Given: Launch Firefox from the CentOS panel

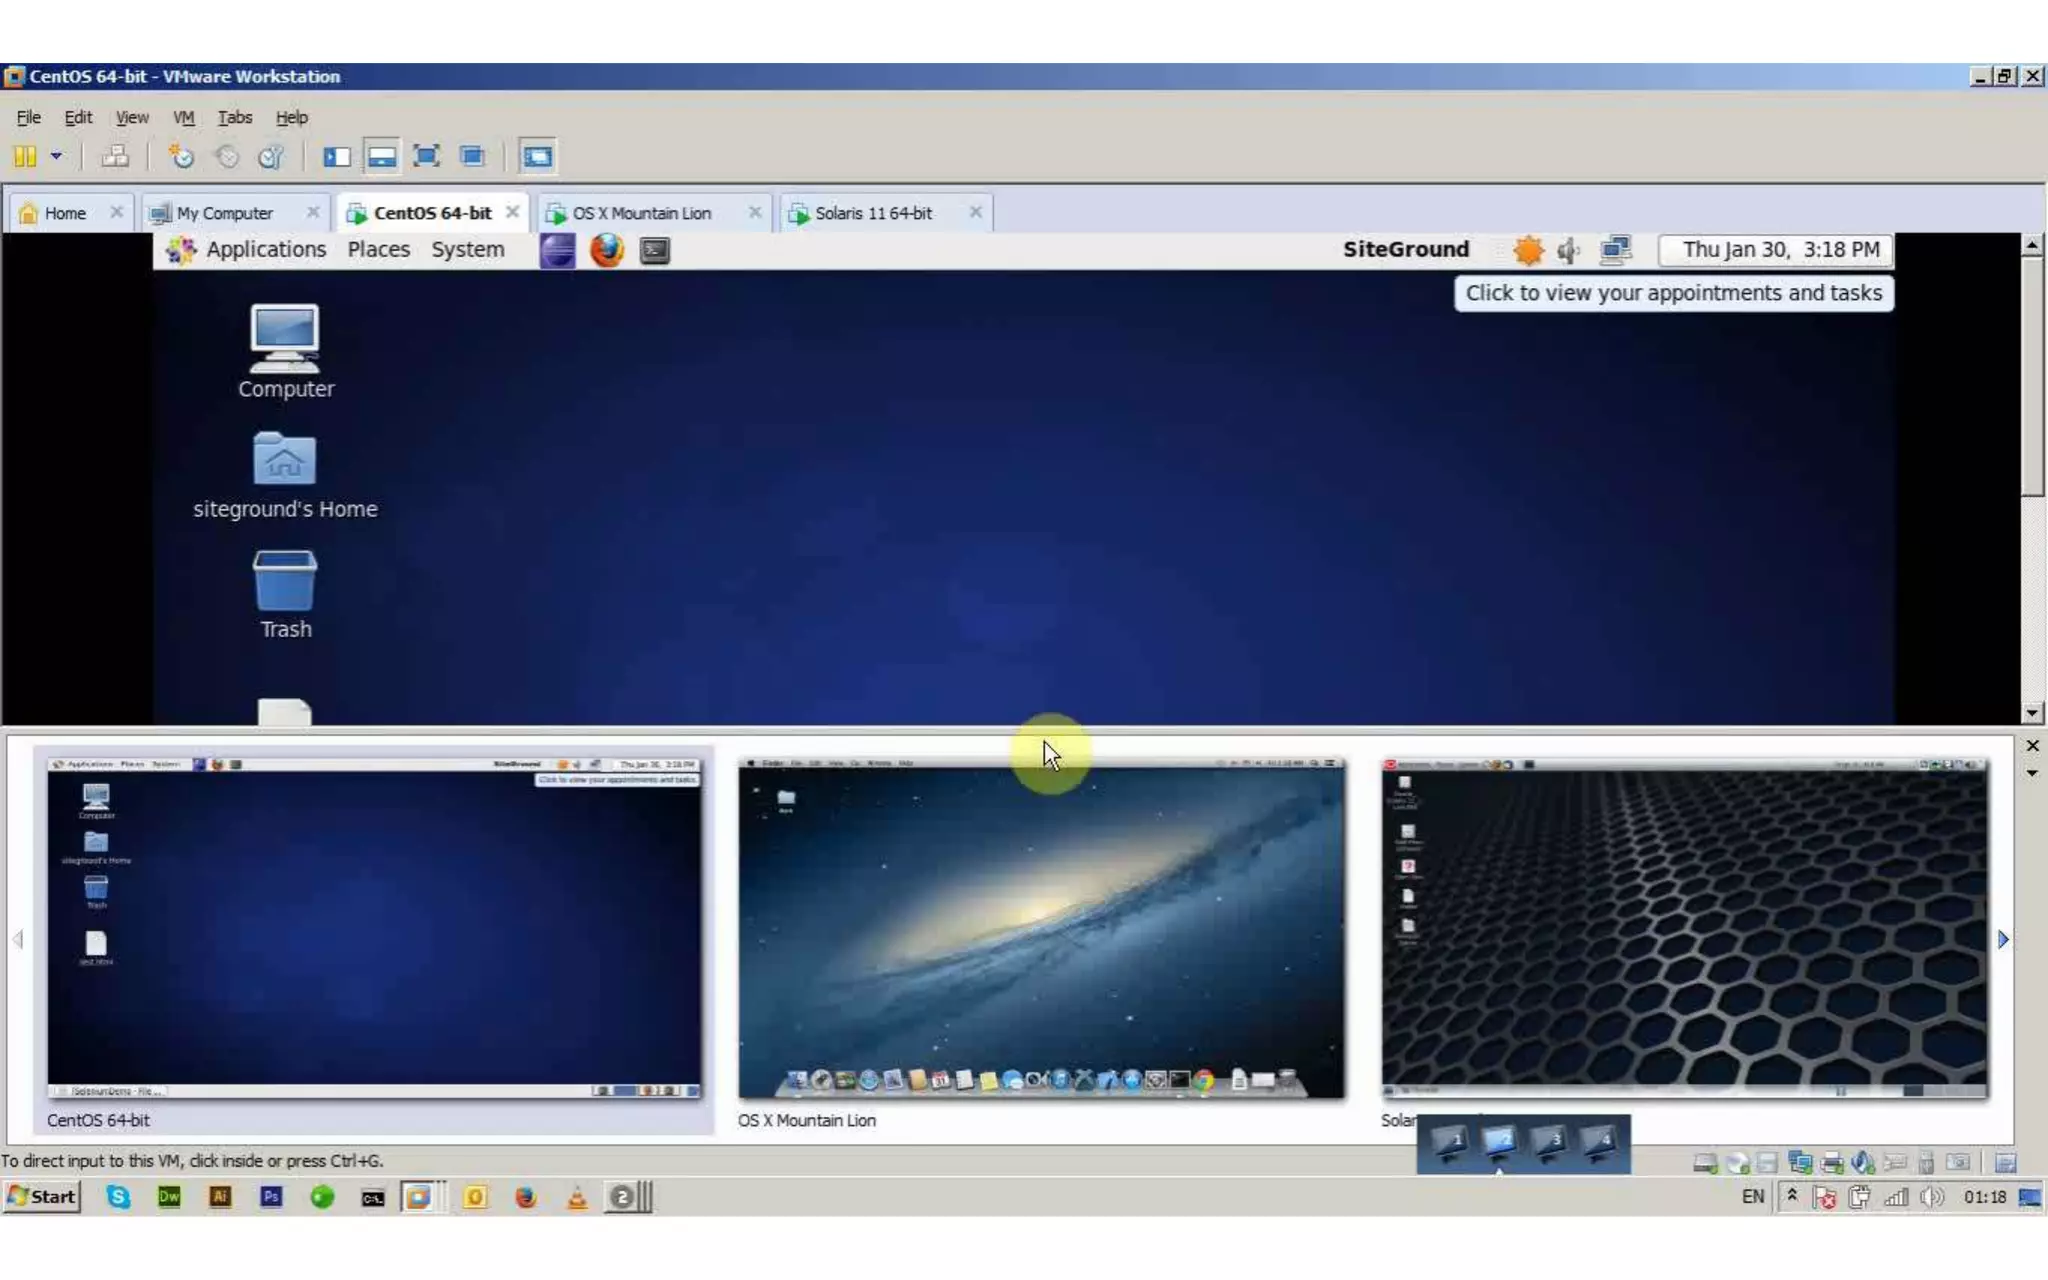Looking at the screenshot, I should (x=606, y=250).
